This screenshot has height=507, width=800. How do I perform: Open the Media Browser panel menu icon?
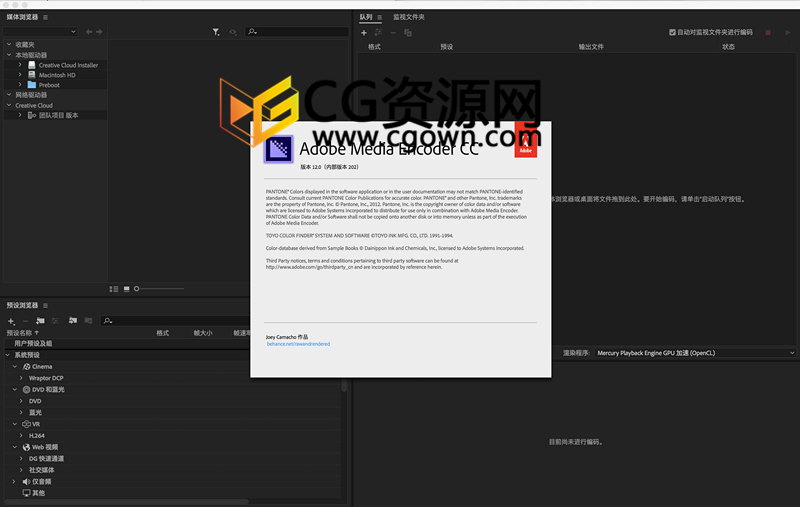(45, 17)
